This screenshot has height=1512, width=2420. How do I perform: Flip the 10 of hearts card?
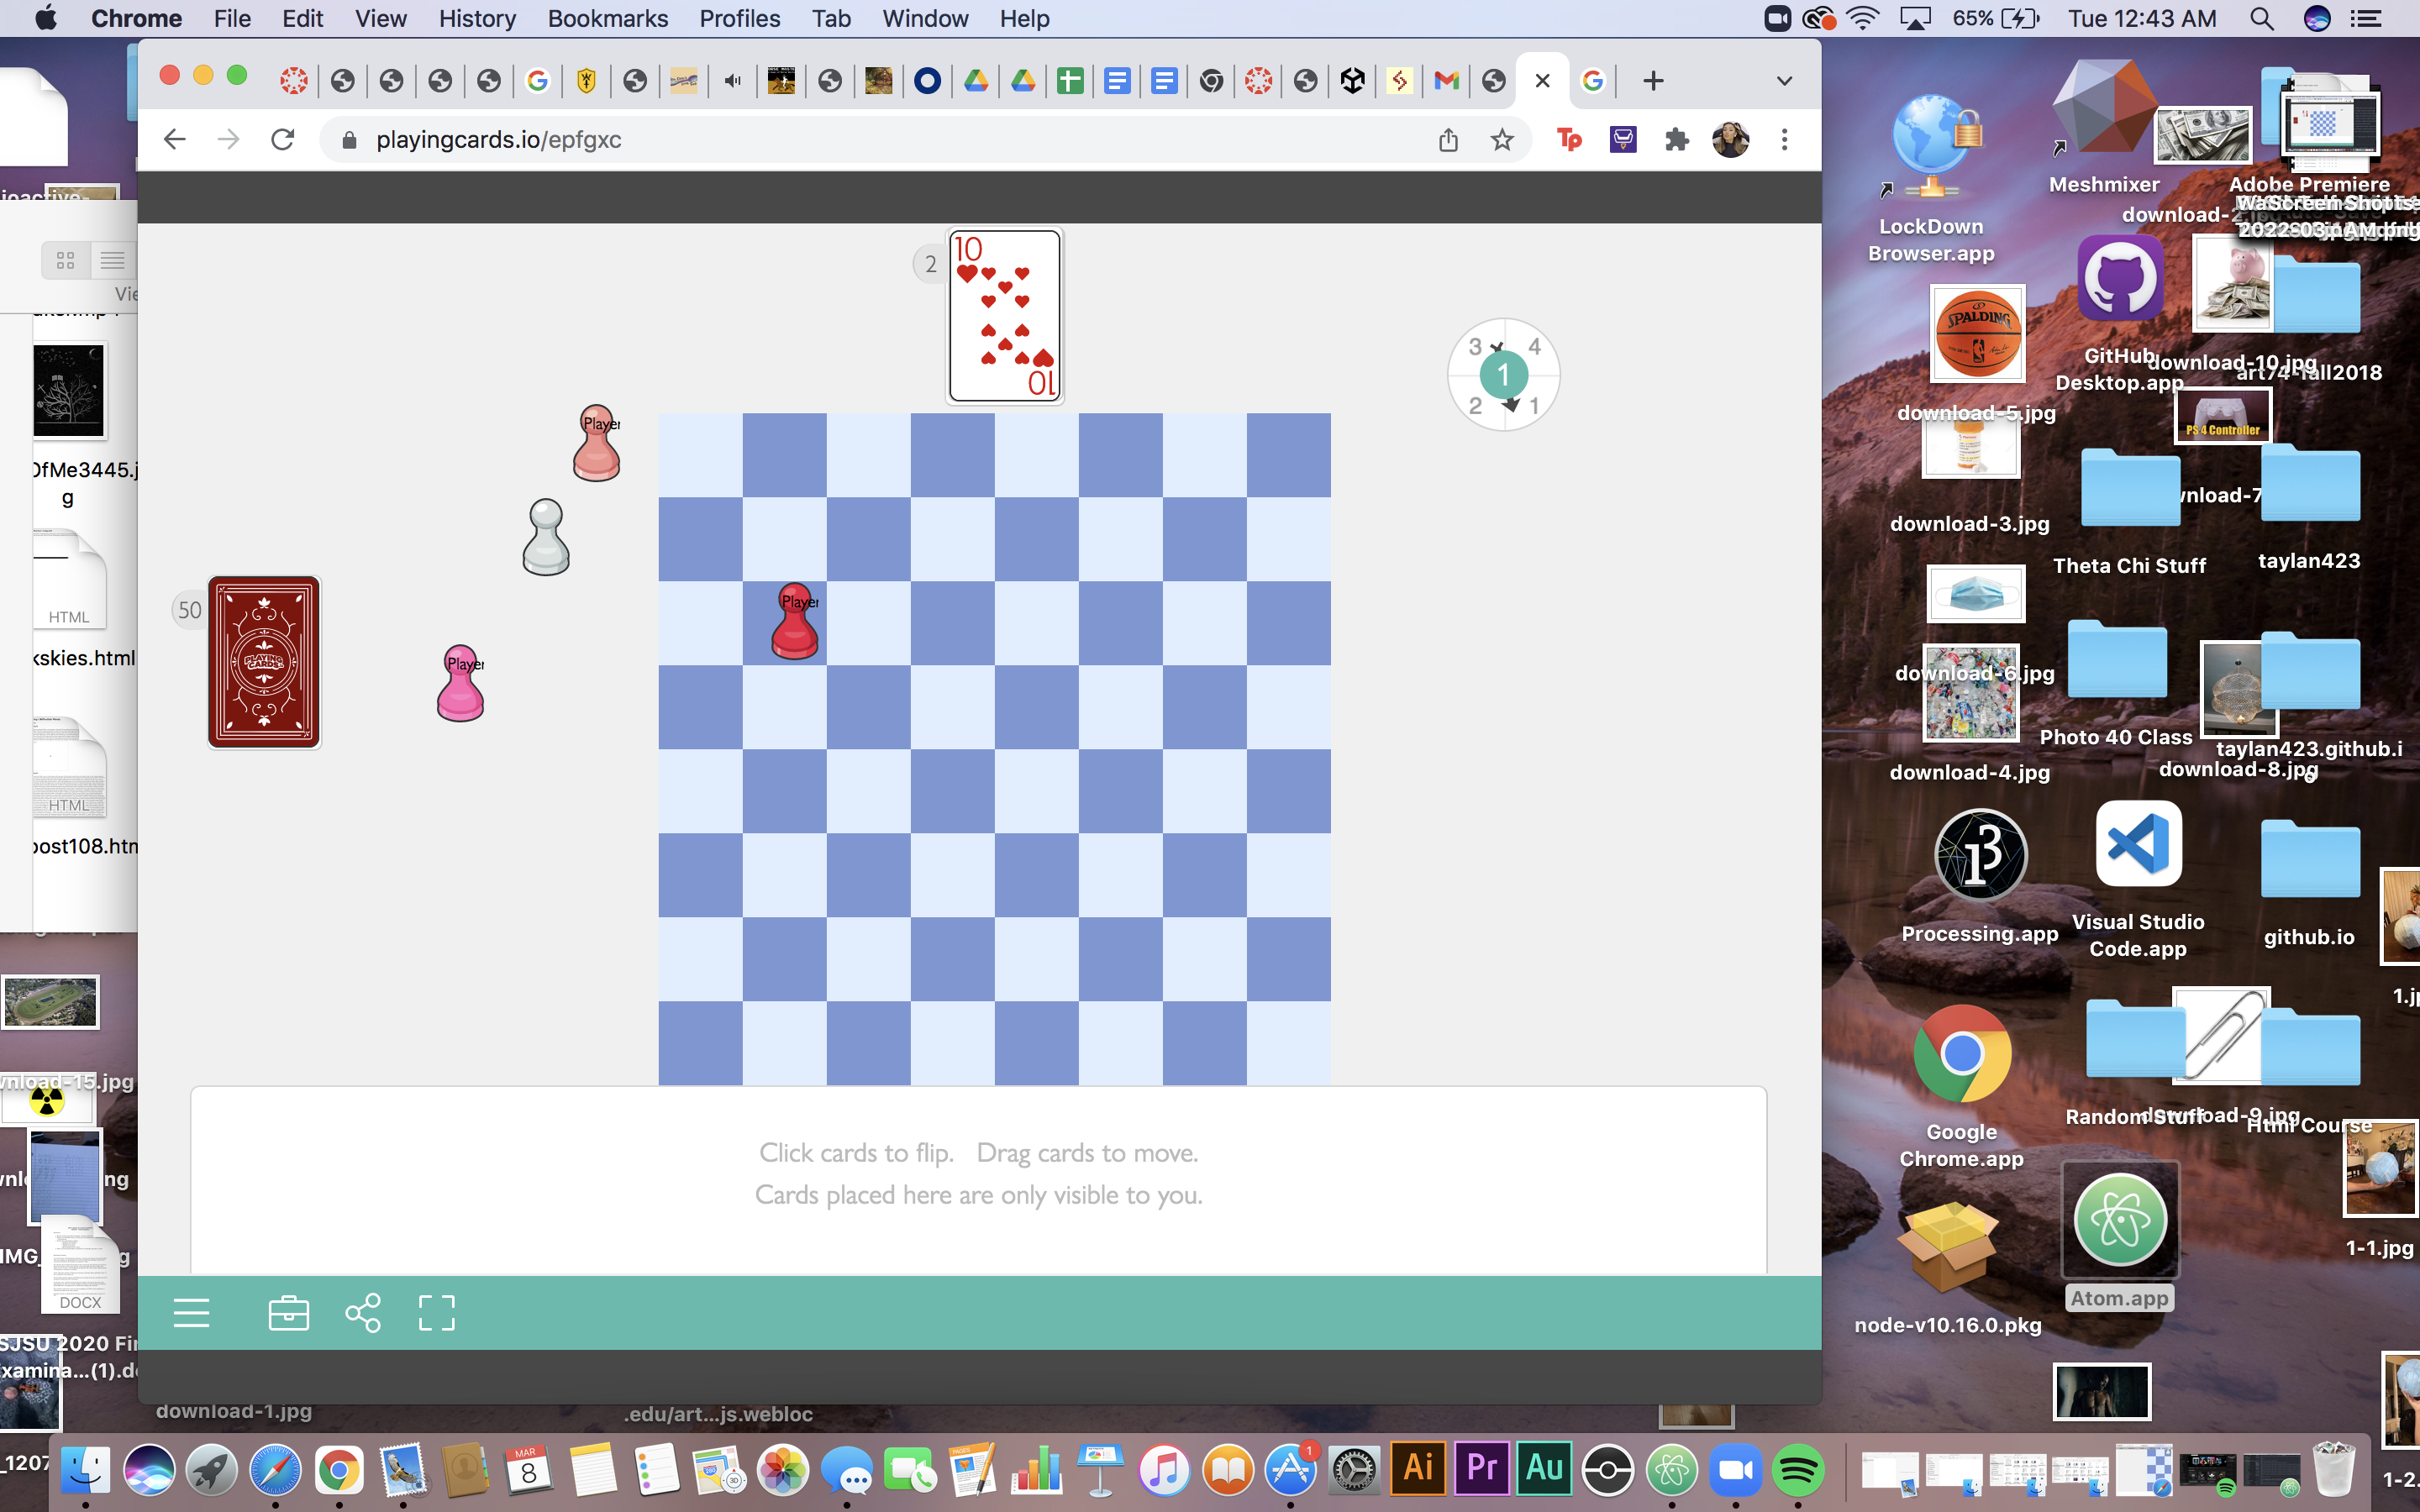(x=1005, y=316)
